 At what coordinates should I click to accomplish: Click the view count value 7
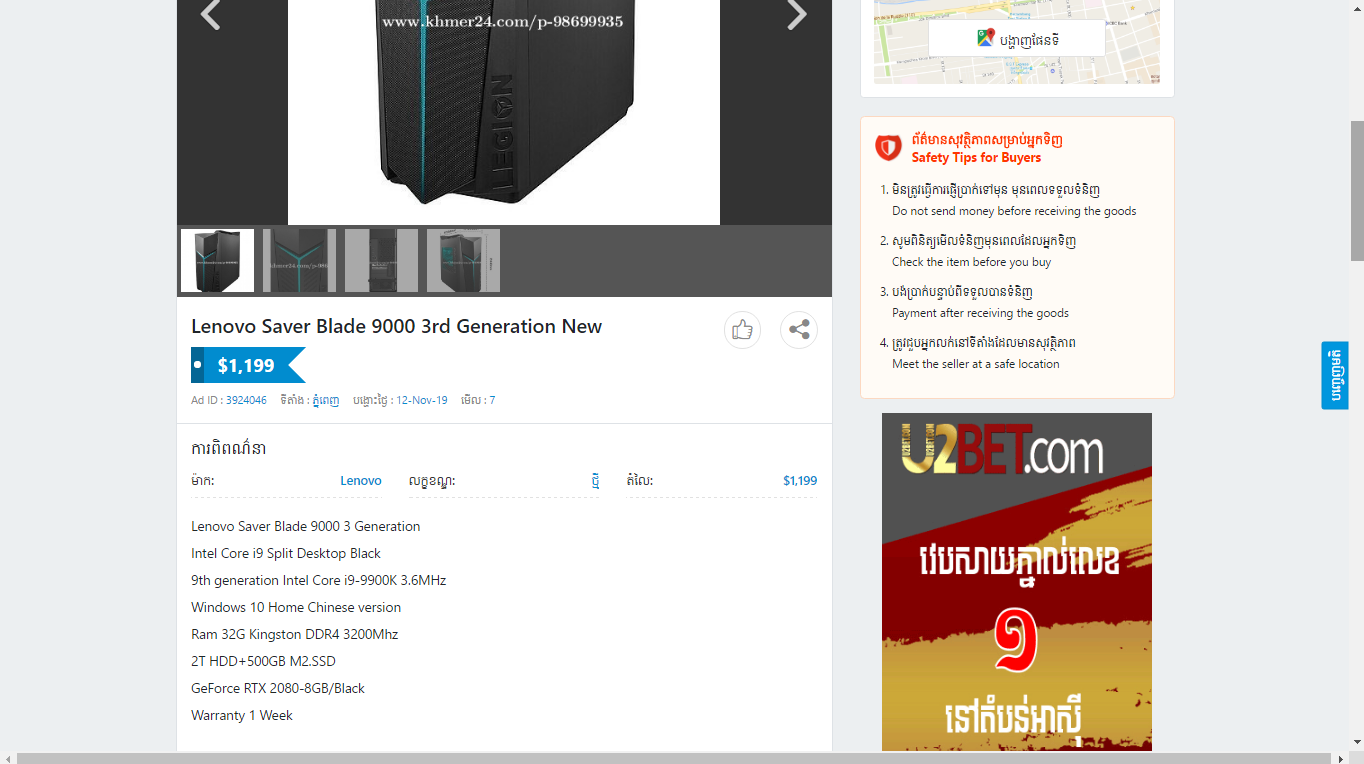[x=492, y=400]
